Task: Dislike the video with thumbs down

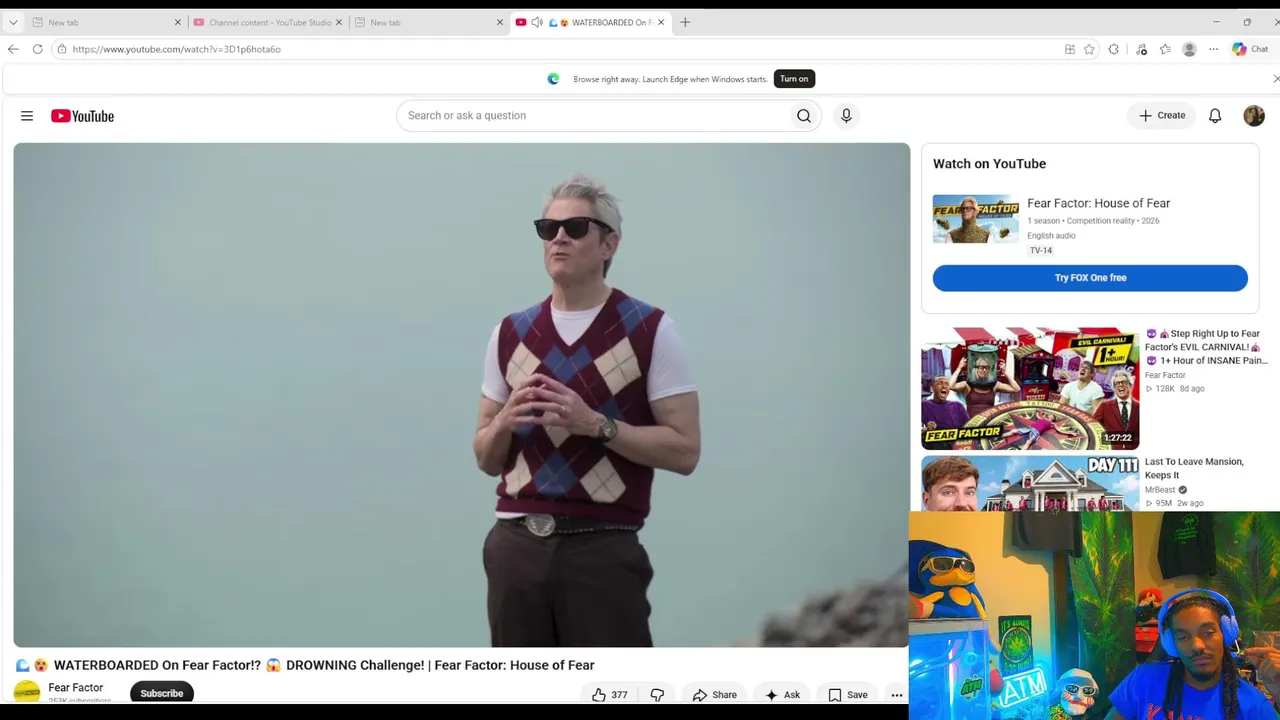Action: tap(657, 695)
